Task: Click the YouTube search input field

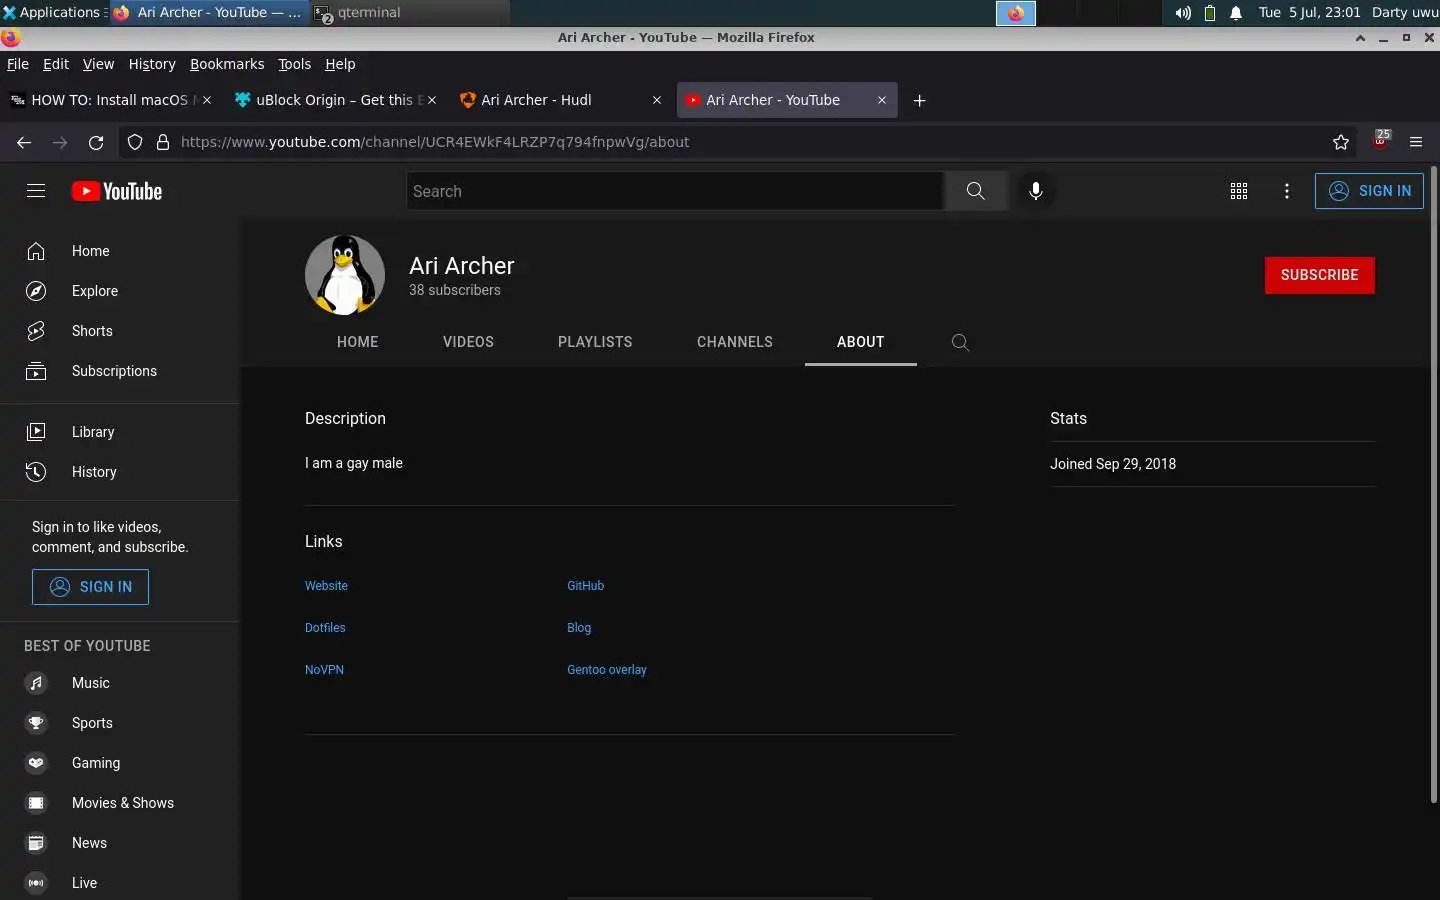Action: tap(675, 191)
